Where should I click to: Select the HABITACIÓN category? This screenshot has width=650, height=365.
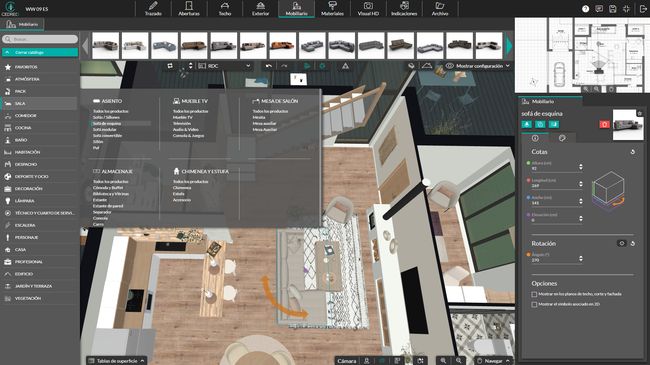[x=39, y=152]
